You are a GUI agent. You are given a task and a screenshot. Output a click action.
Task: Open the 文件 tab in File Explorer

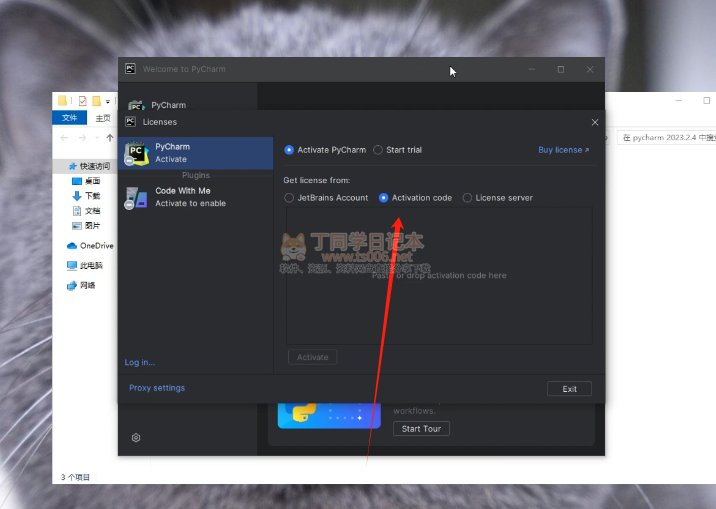[69, 118]
